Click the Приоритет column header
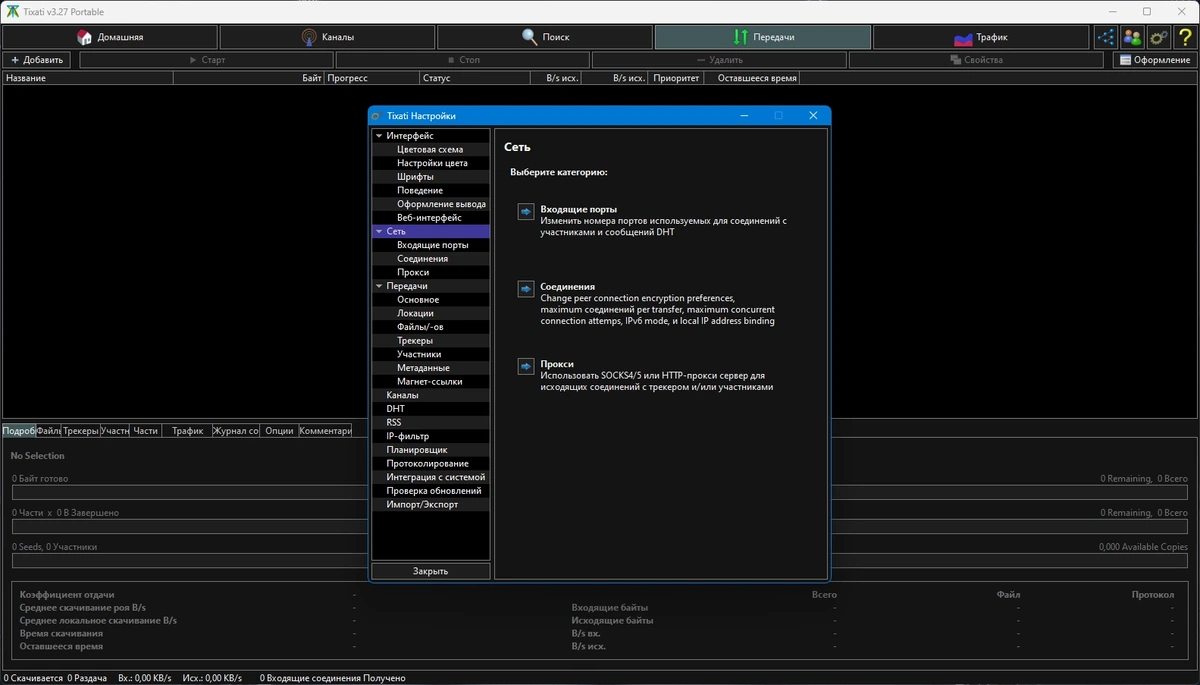 click(676, 78)
